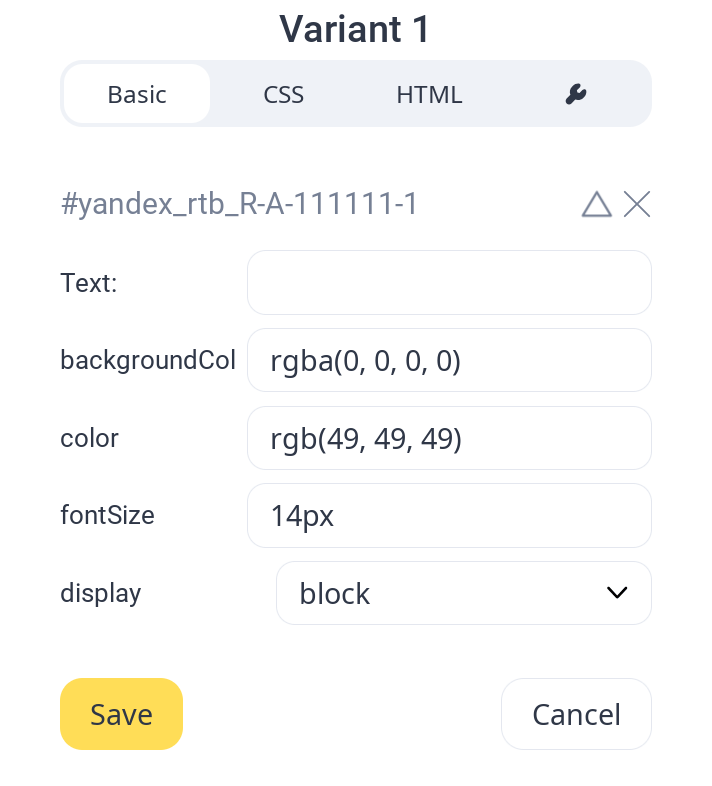
Task: Click the display label
Action: 101,593
